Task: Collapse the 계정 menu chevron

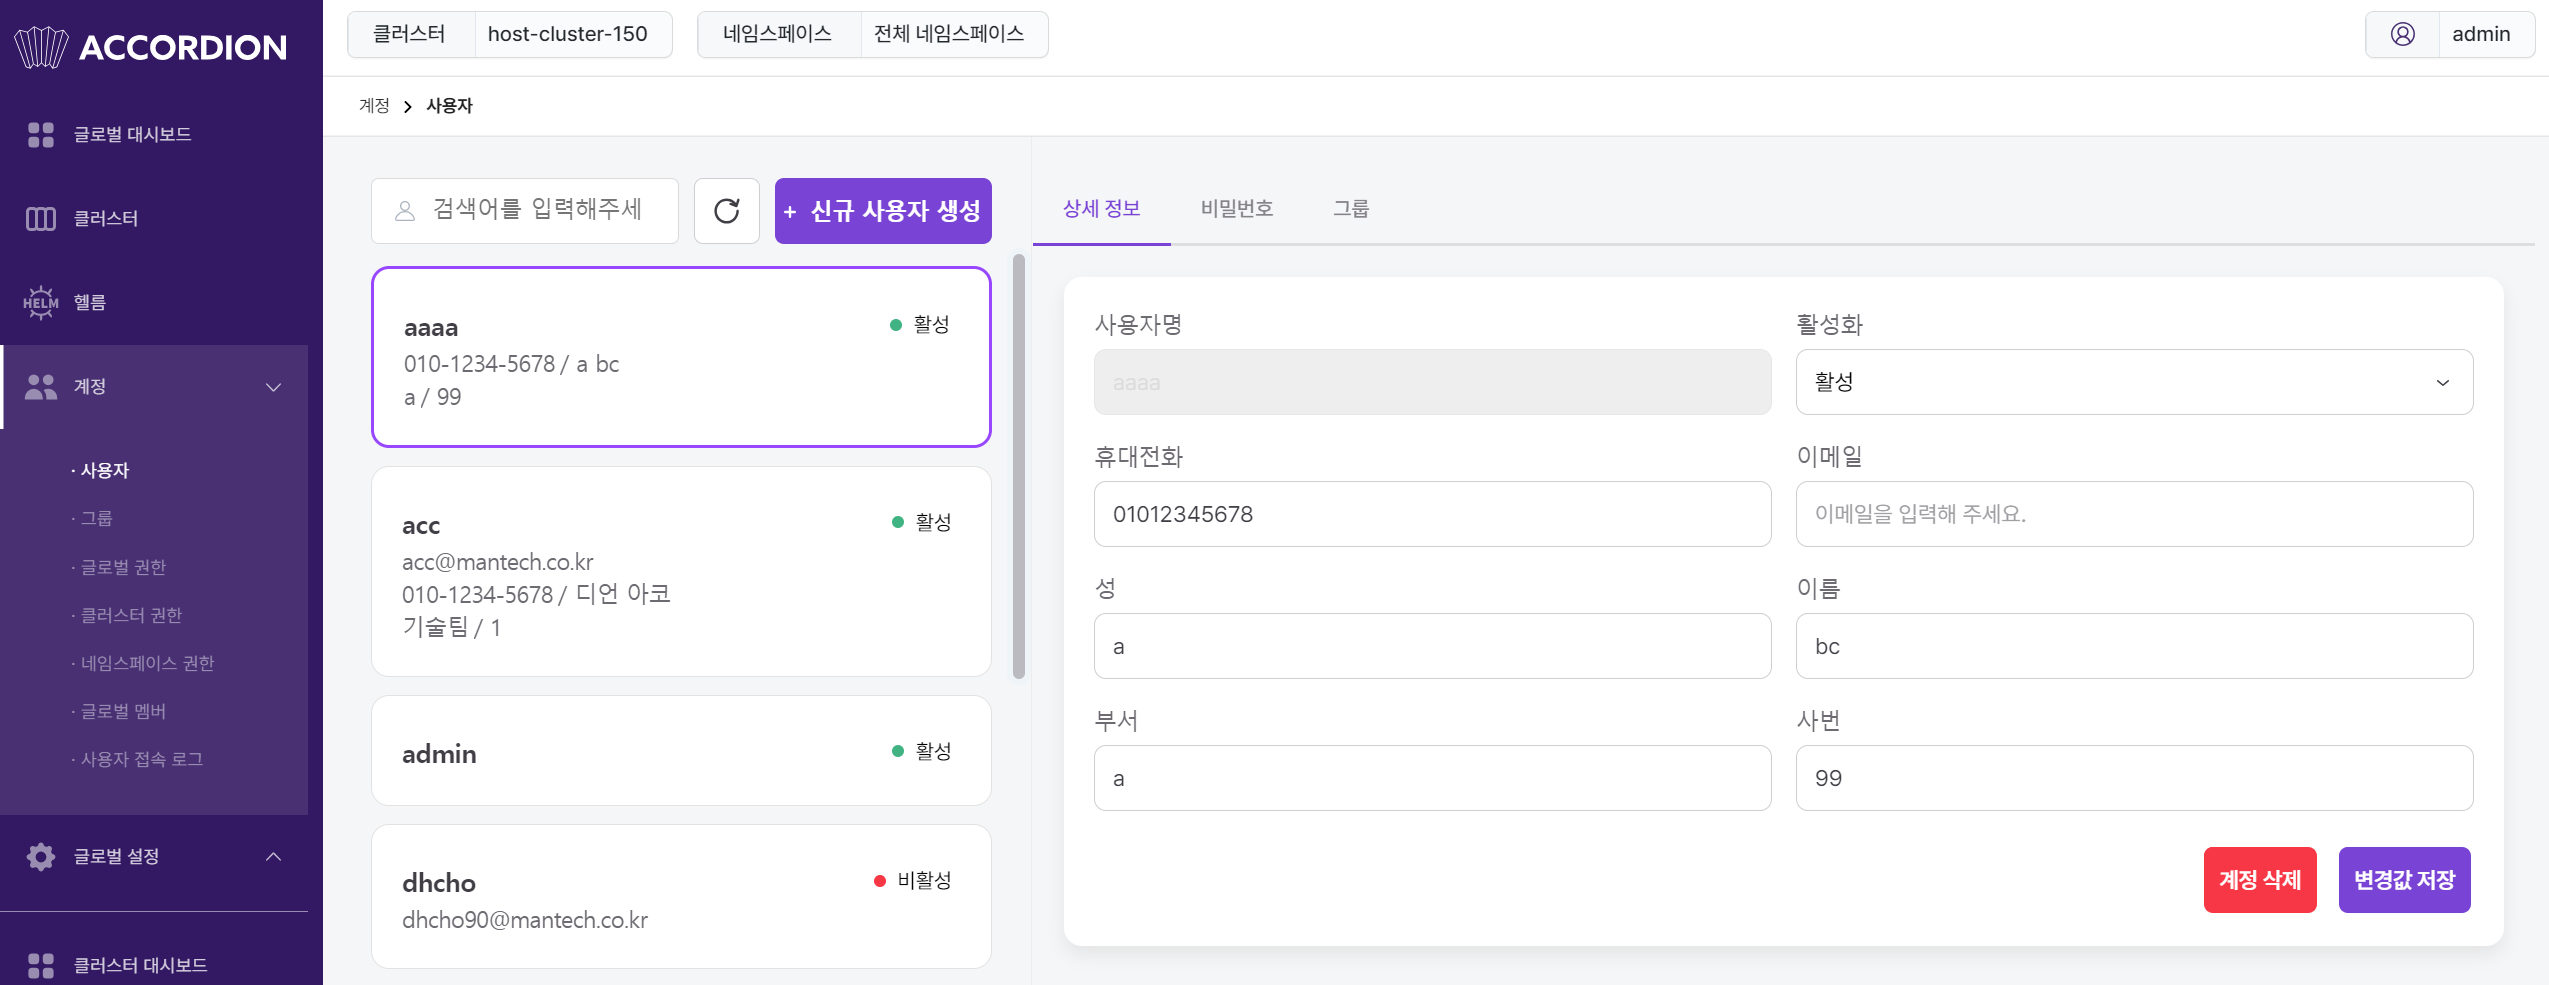Action: click(x=273, y=387)
